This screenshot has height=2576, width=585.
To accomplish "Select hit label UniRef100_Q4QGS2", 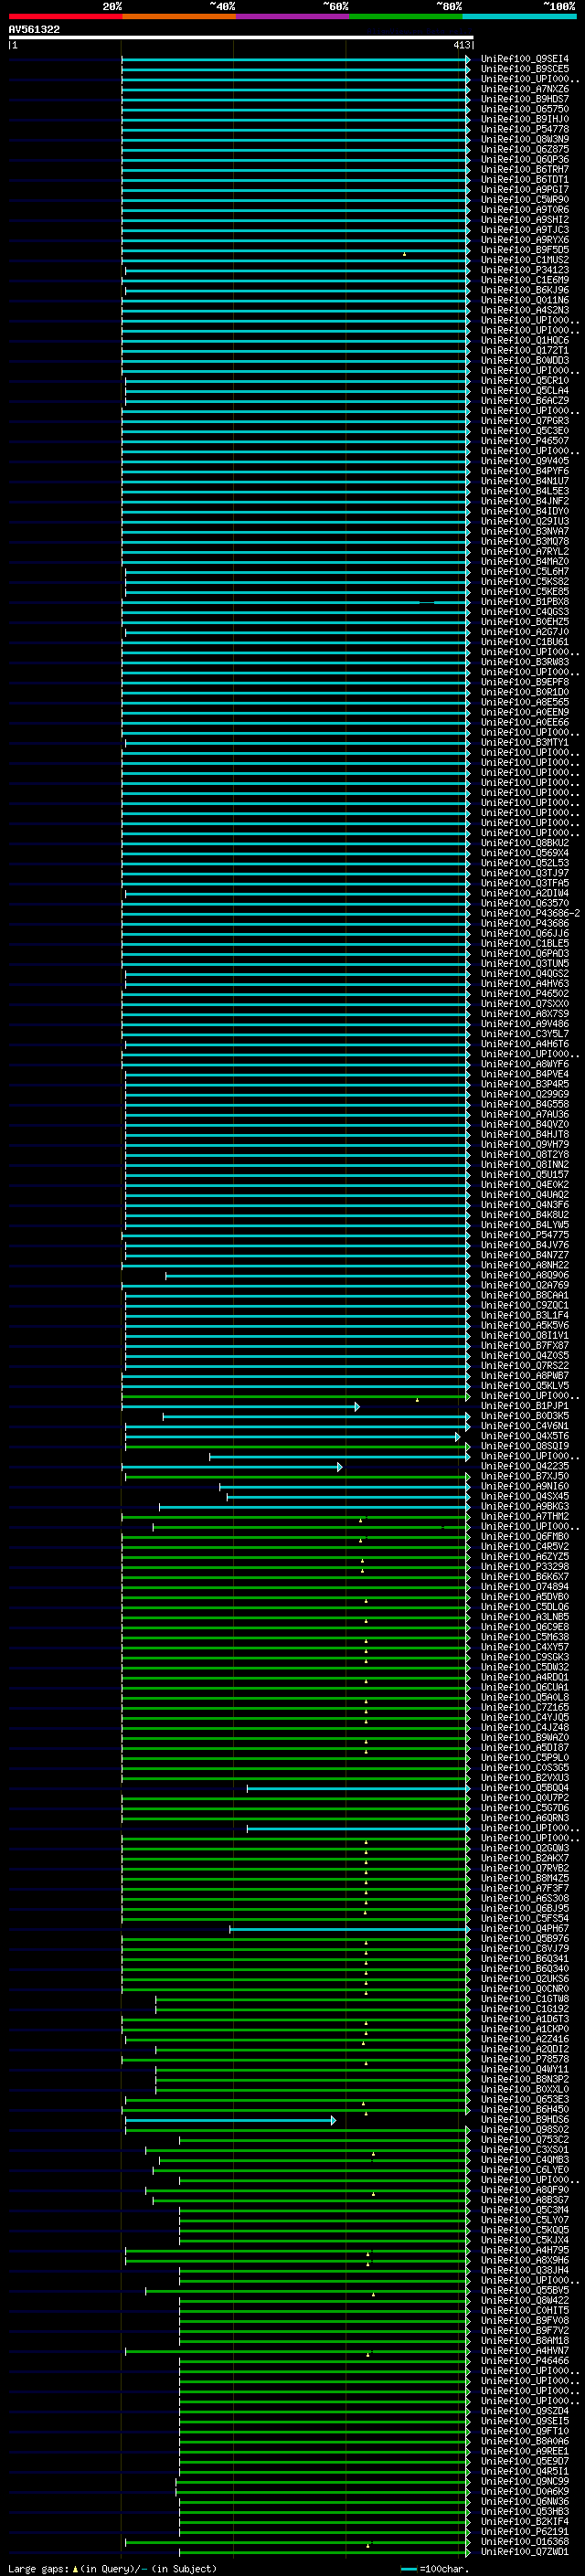I will pos(525,973).
